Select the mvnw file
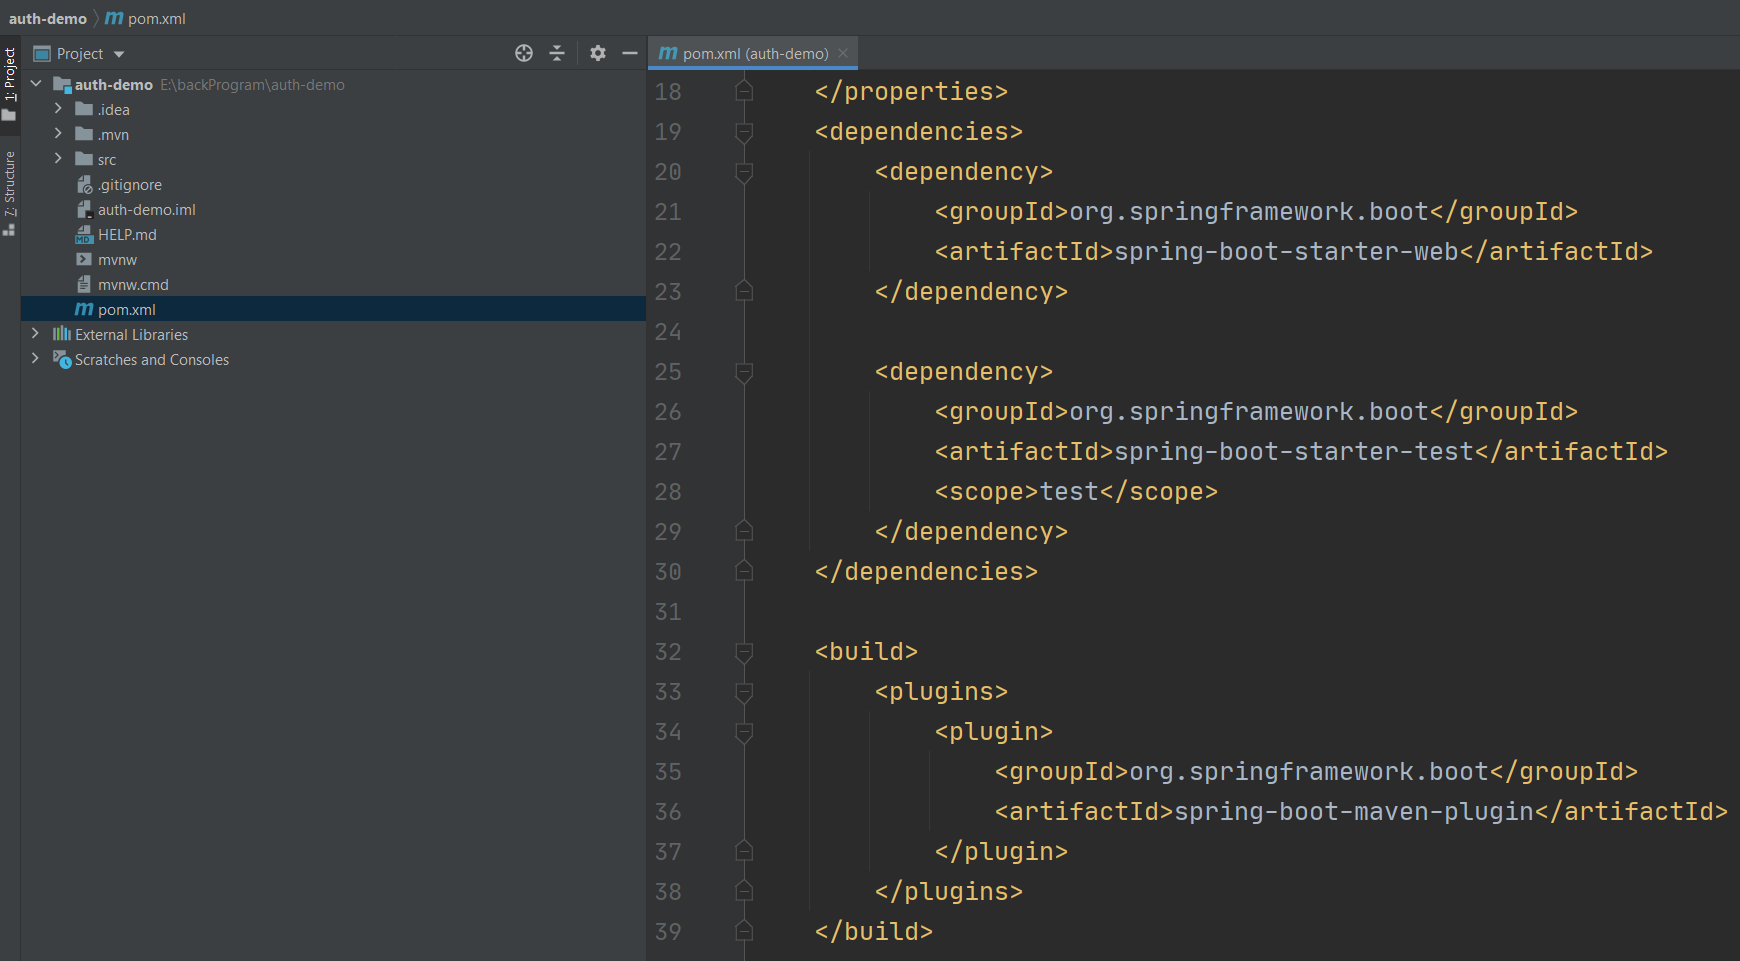 pyautogui.click(x=117, y=260)
